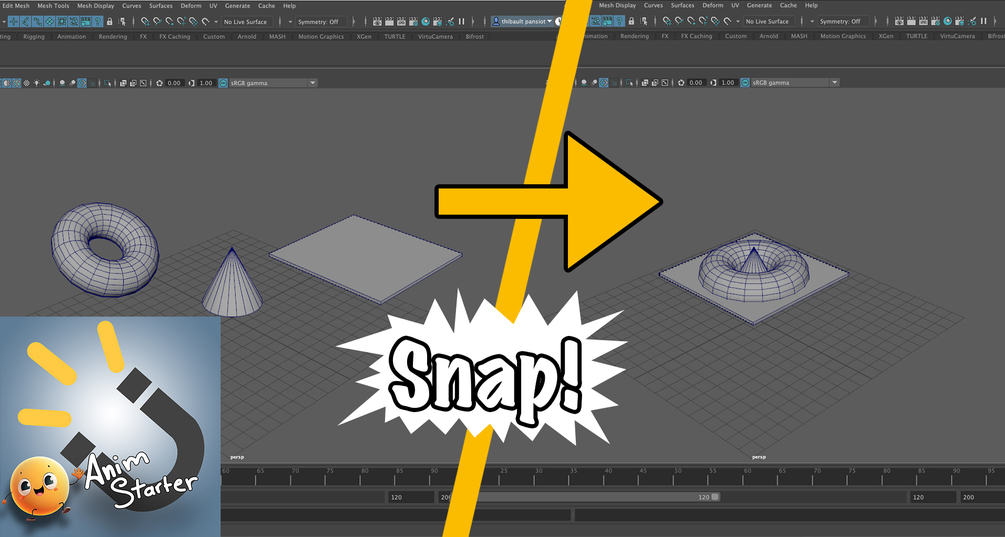Screen dimensions: 1005x537
Task: Click Make Live magnet icon, left screenshot
Action: [x=205, y=21]
